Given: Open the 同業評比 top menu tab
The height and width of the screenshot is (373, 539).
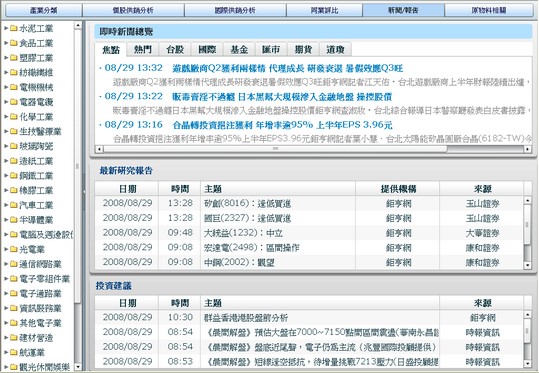Looking at the screenshot, I should pyautogui.click(x=324, y=10).
